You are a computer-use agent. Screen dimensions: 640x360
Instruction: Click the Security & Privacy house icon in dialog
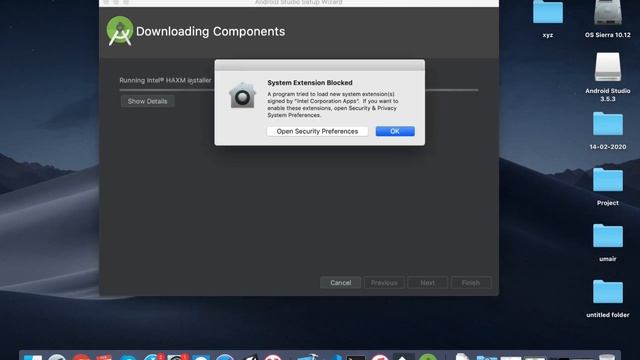coord(242,96)
